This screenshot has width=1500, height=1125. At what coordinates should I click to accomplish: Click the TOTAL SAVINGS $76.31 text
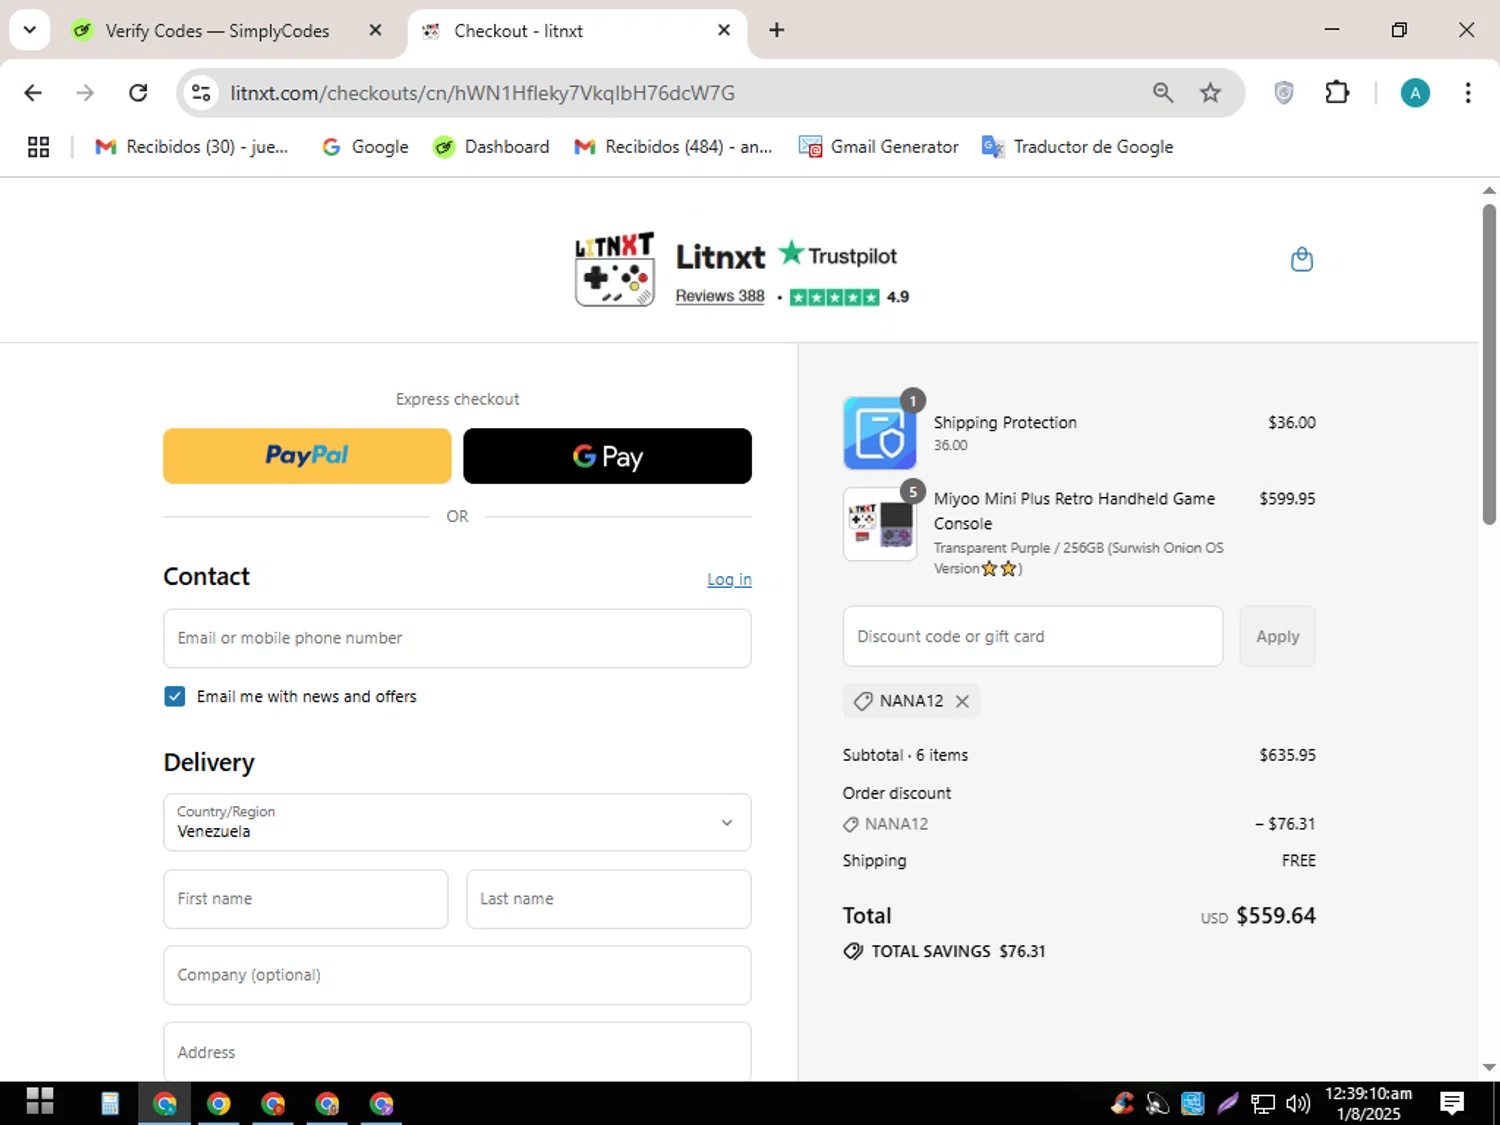(x=958, y=951)
